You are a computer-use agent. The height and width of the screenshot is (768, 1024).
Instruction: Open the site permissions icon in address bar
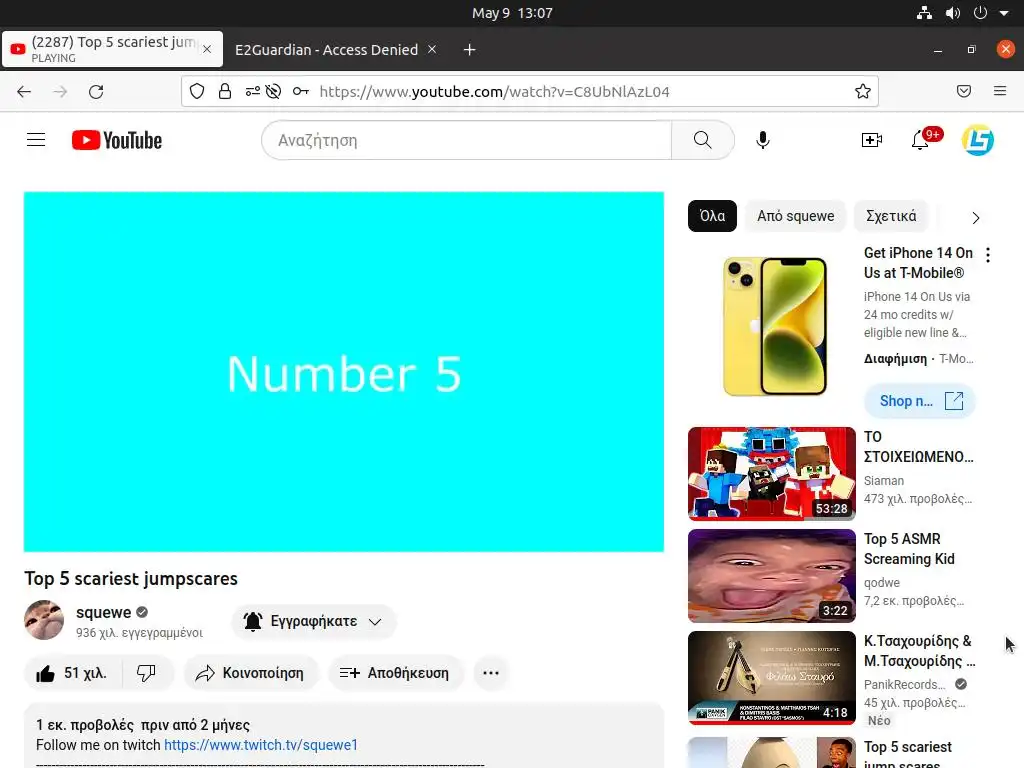(253, 91)
